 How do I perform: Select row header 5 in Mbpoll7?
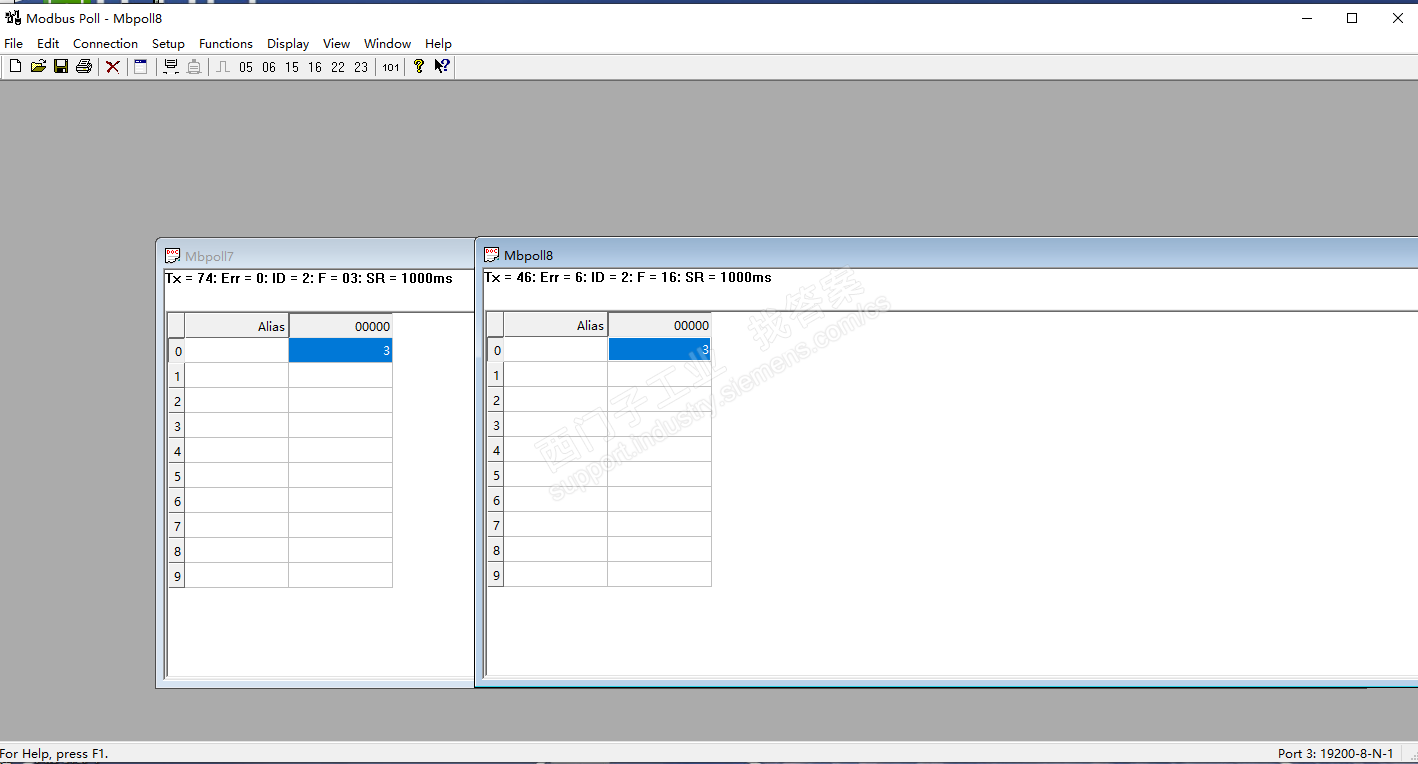pos(177,476)
